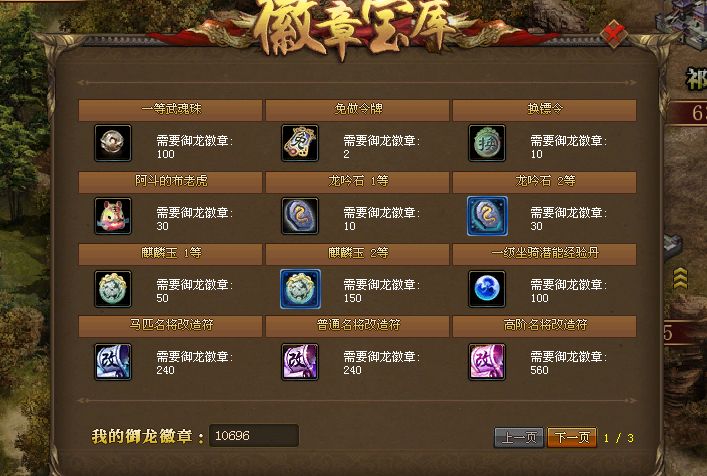707x476 pixels.
Task: Click the 上一页 previous page button
Action: 519,437
